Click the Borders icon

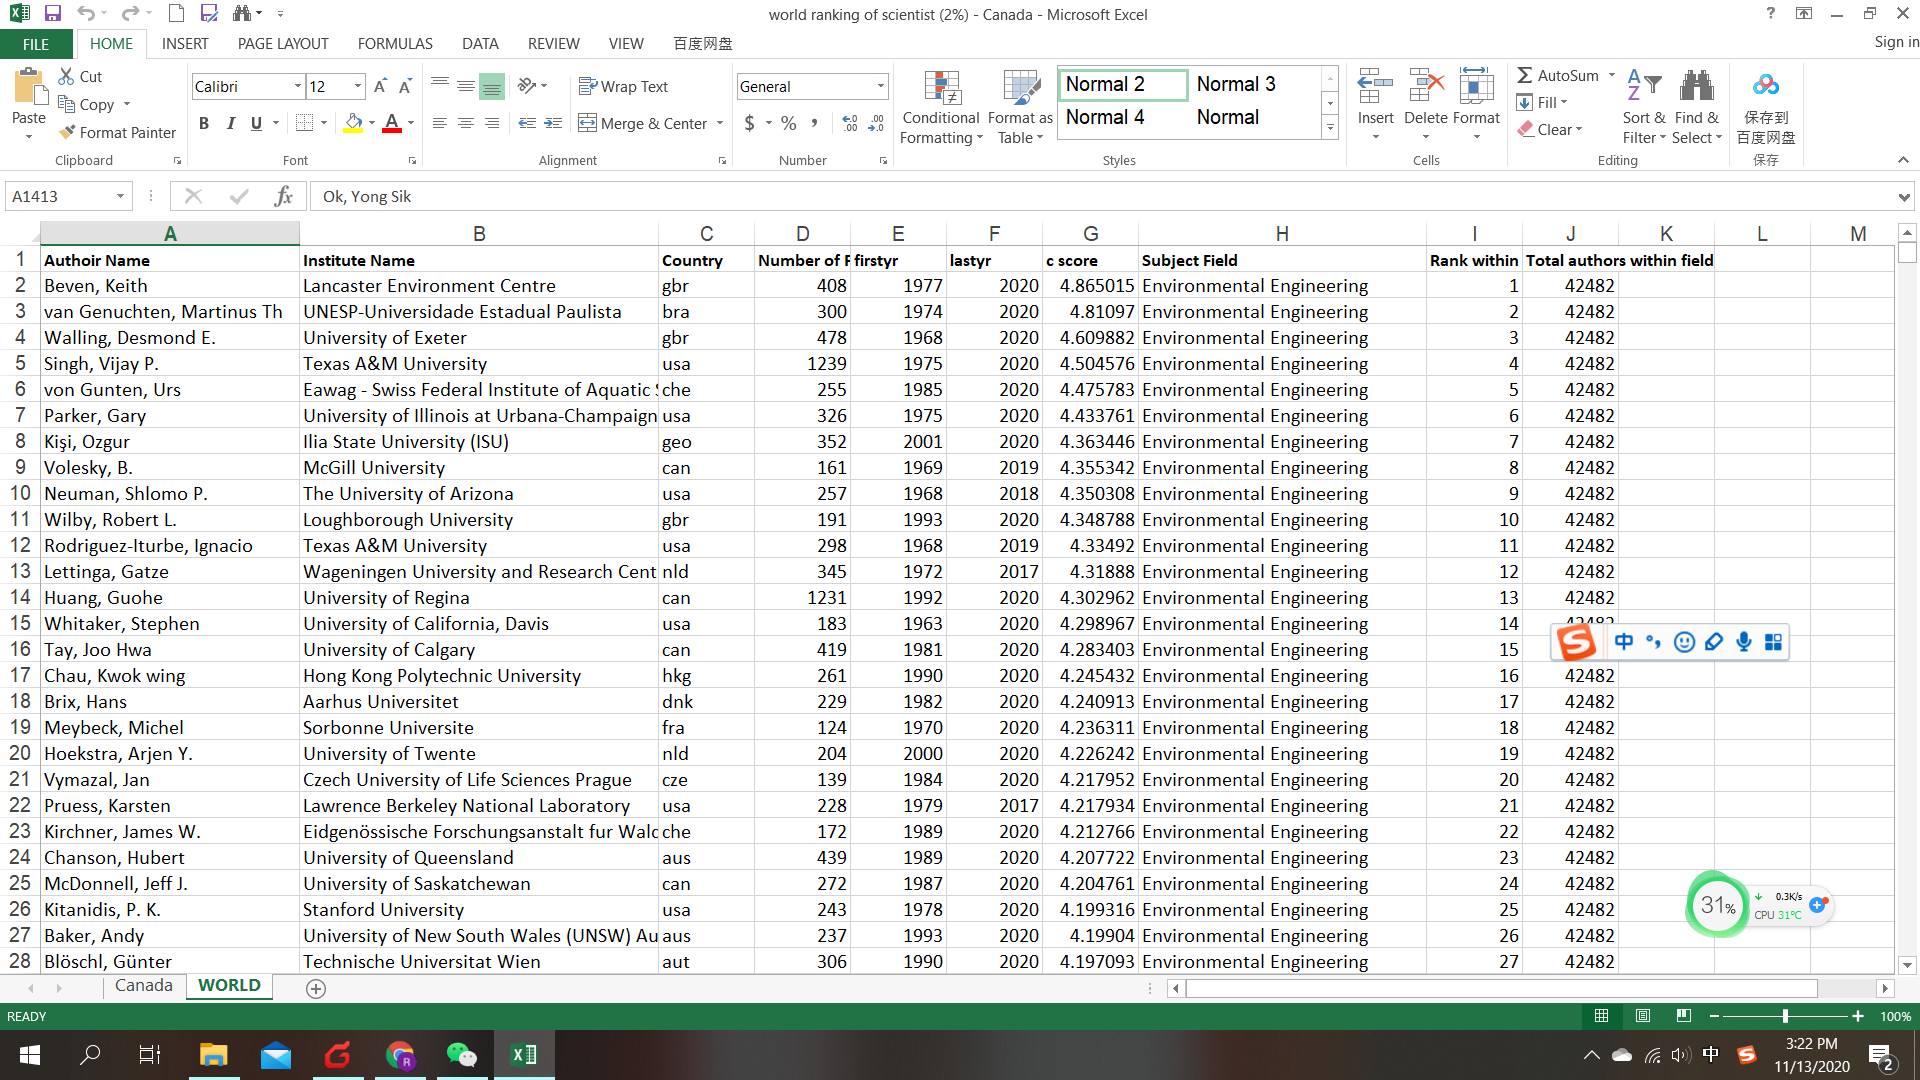(305, 123)
